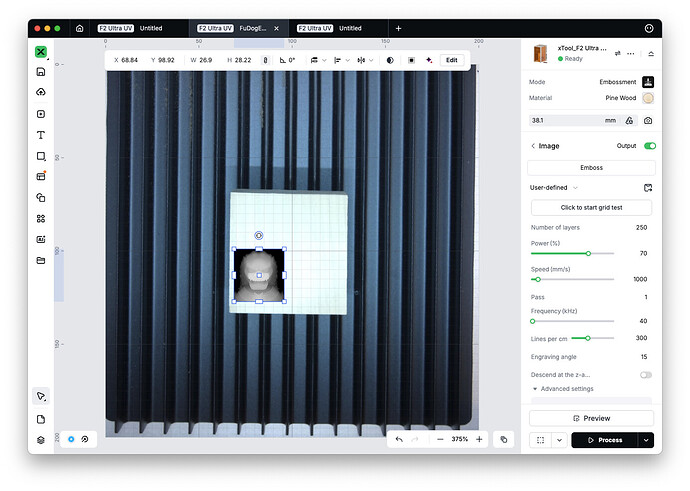Open the dropdown arrow next to Process

[x=646, y=439]
